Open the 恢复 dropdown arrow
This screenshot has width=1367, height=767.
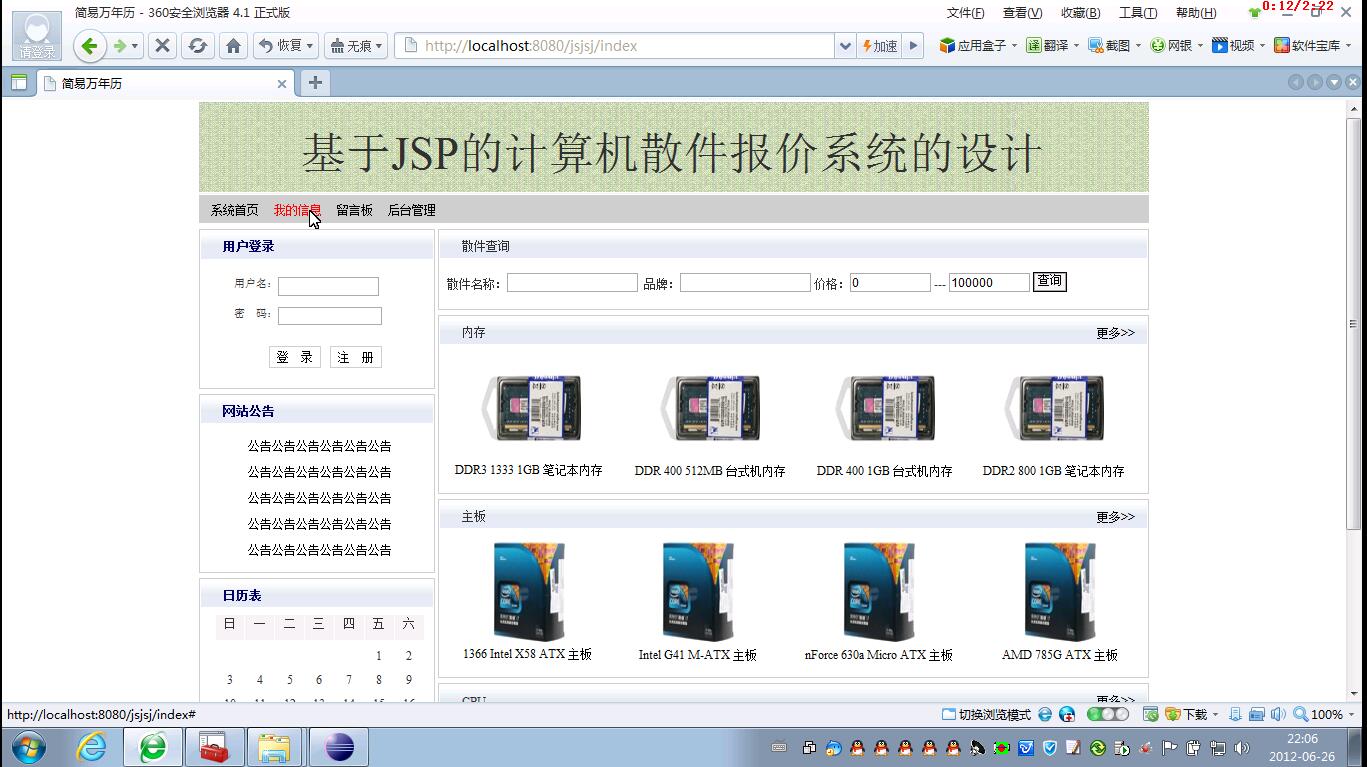click(x=310, y=46)
